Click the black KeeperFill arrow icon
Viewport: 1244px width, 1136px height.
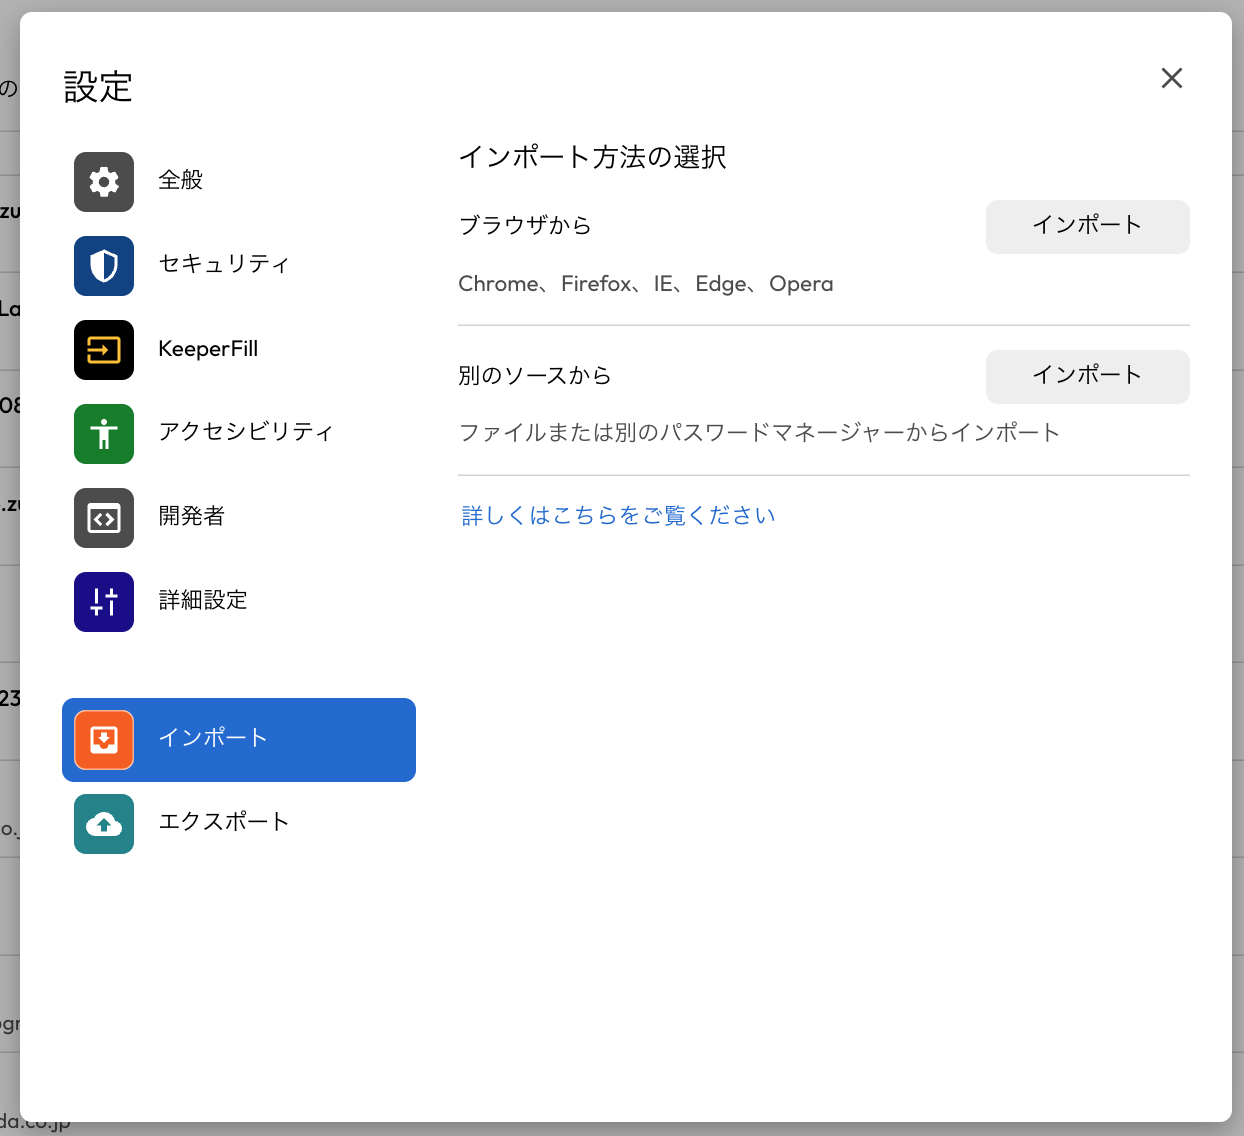[x=104, y=350]
